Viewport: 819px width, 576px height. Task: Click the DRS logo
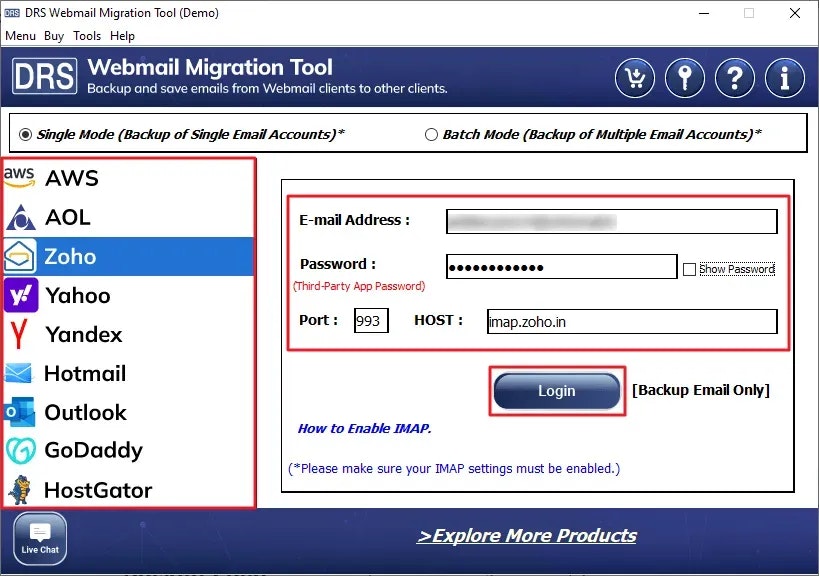point(45,76)
